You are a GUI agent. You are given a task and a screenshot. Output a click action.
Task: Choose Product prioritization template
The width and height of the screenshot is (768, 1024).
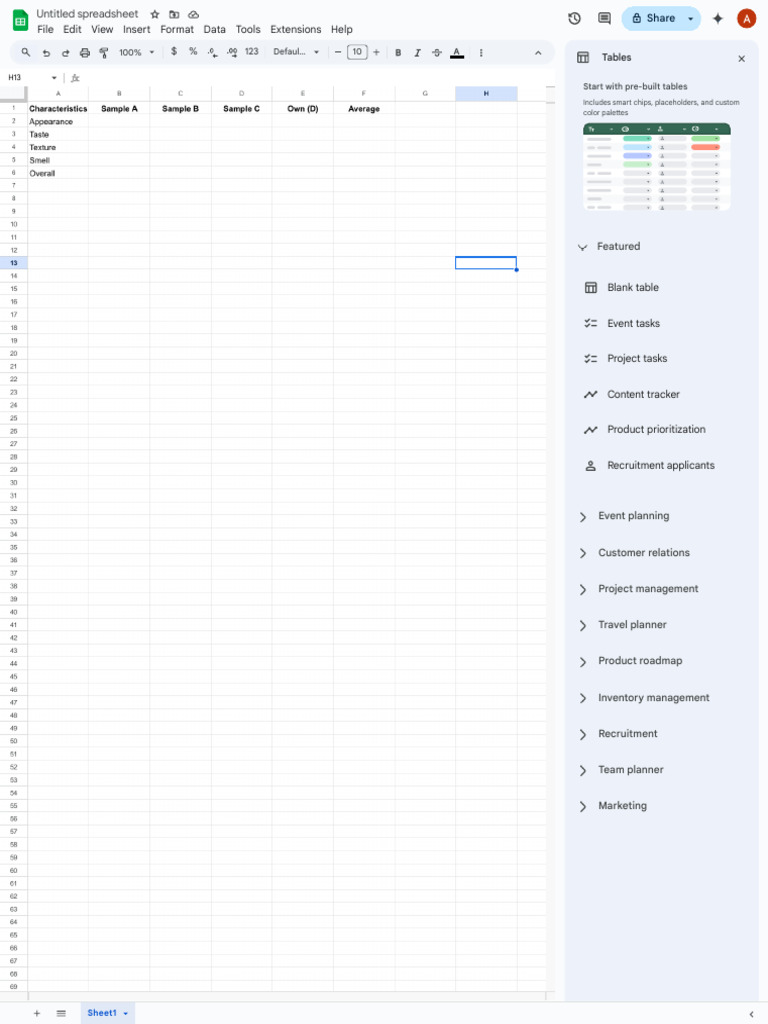(x=645, y=430)
